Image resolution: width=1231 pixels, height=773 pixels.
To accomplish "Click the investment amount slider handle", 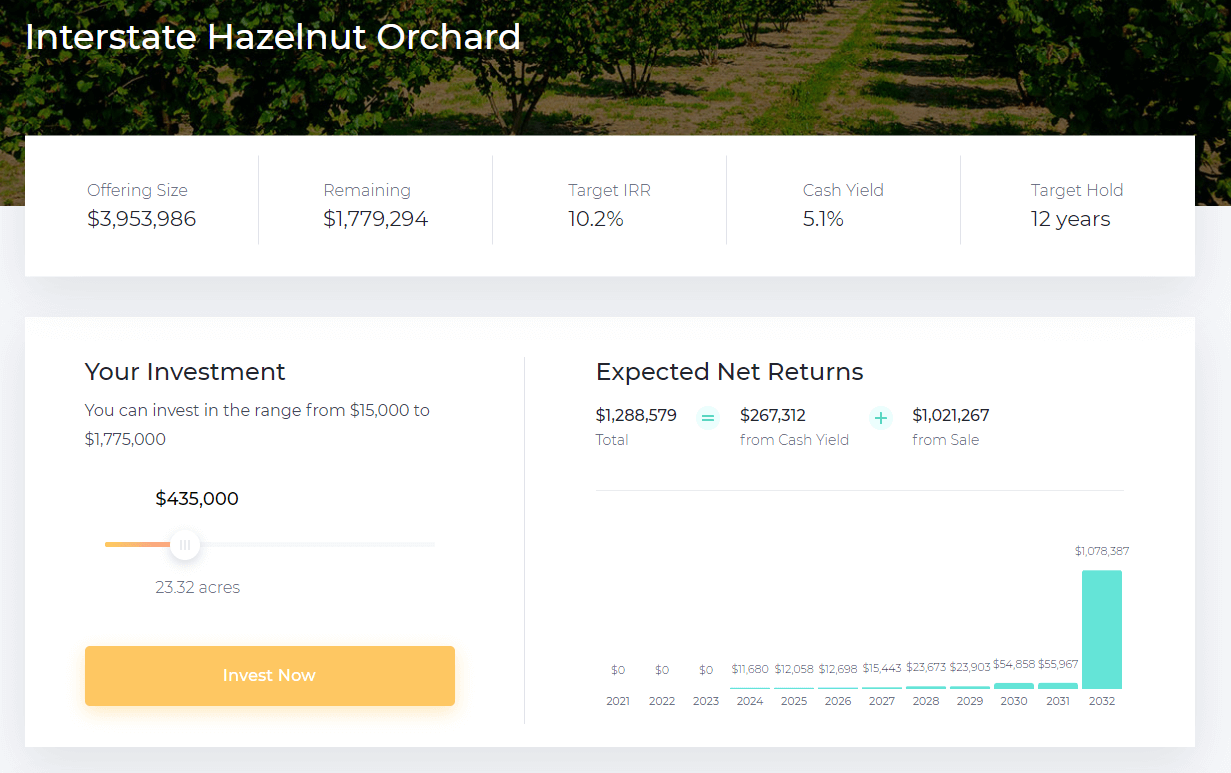I will coord(185,545).
